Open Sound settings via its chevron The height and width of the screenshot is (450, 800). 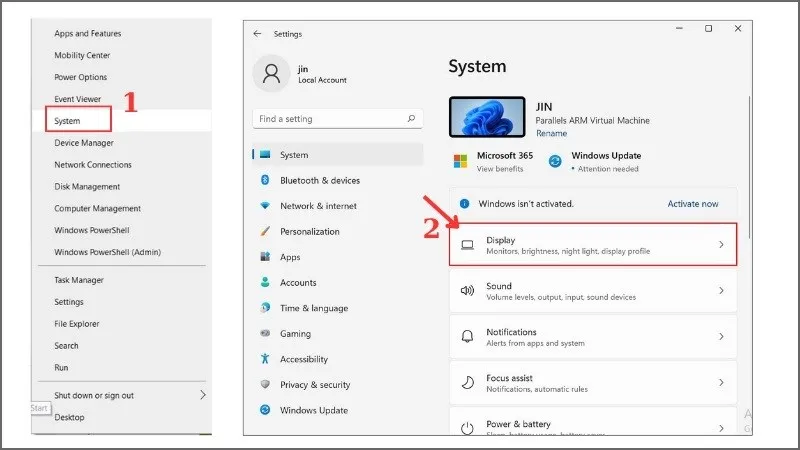721,291
